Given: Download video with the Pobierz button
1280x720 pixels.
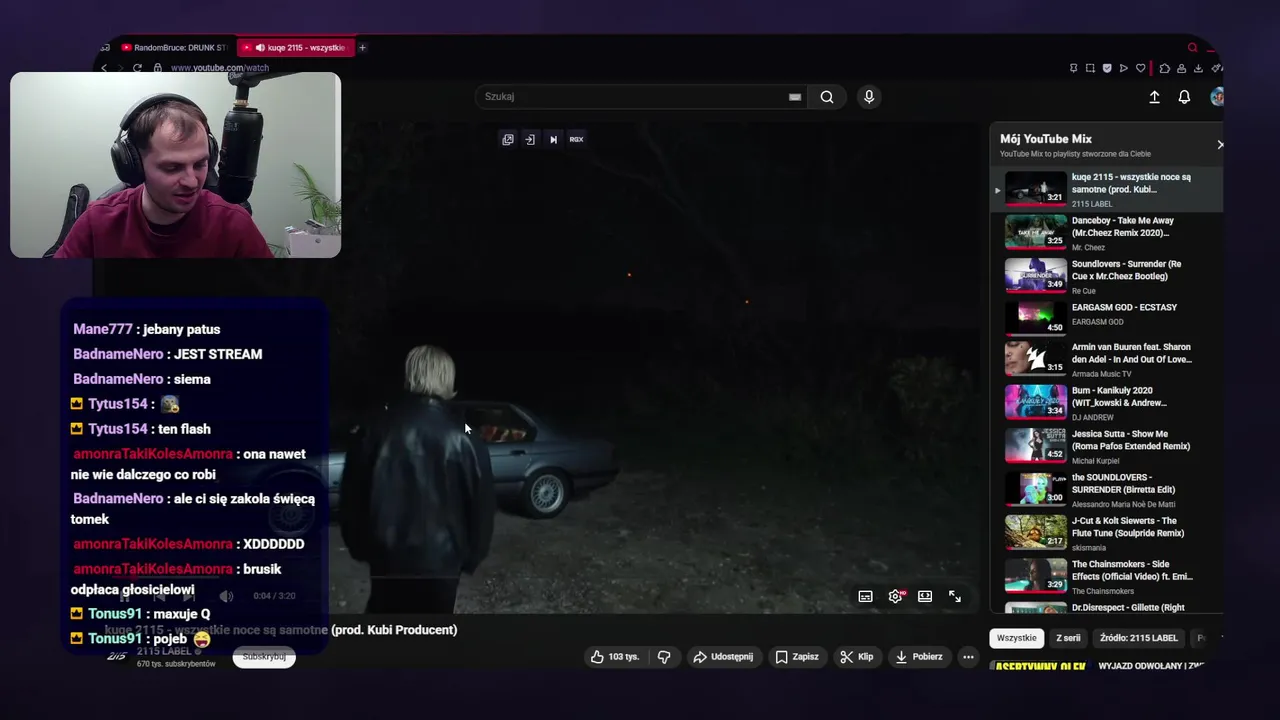Looking at the screenshot, I should pyautogui.click(x=919, y=657).
